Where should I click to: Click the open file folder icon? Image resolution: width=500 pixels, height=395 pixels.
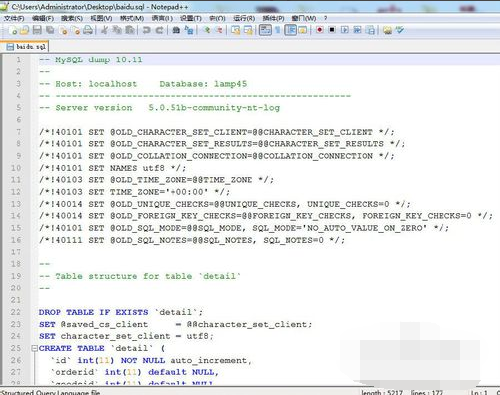click(x=24, y=30)
